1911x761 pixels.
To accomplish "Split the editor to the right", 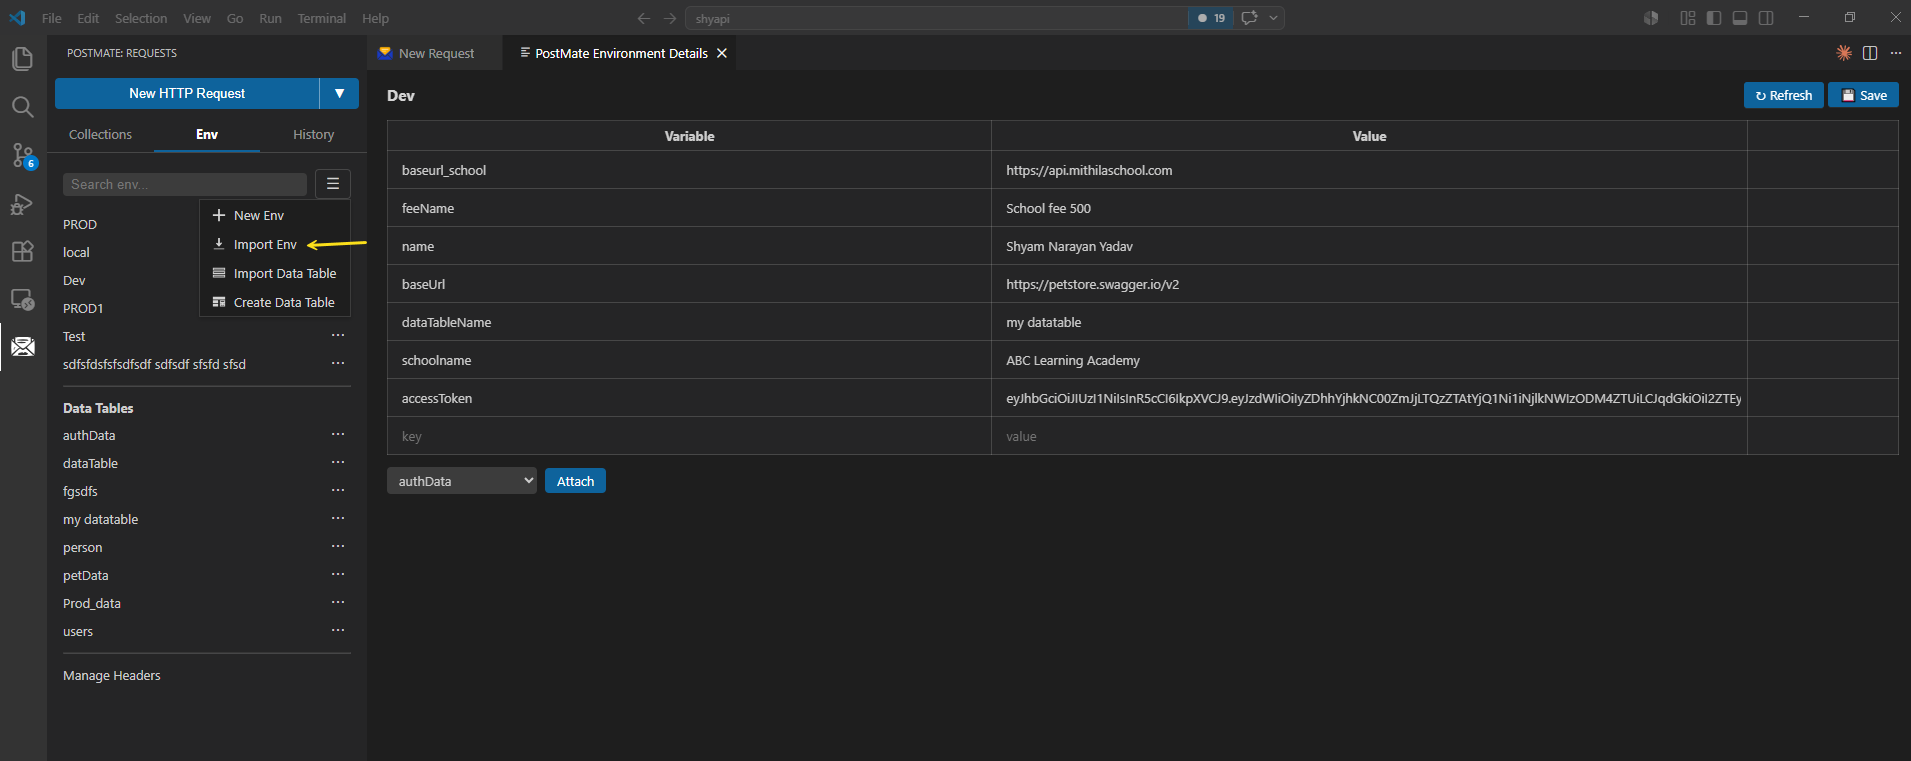I will (x=1870, y=53).
